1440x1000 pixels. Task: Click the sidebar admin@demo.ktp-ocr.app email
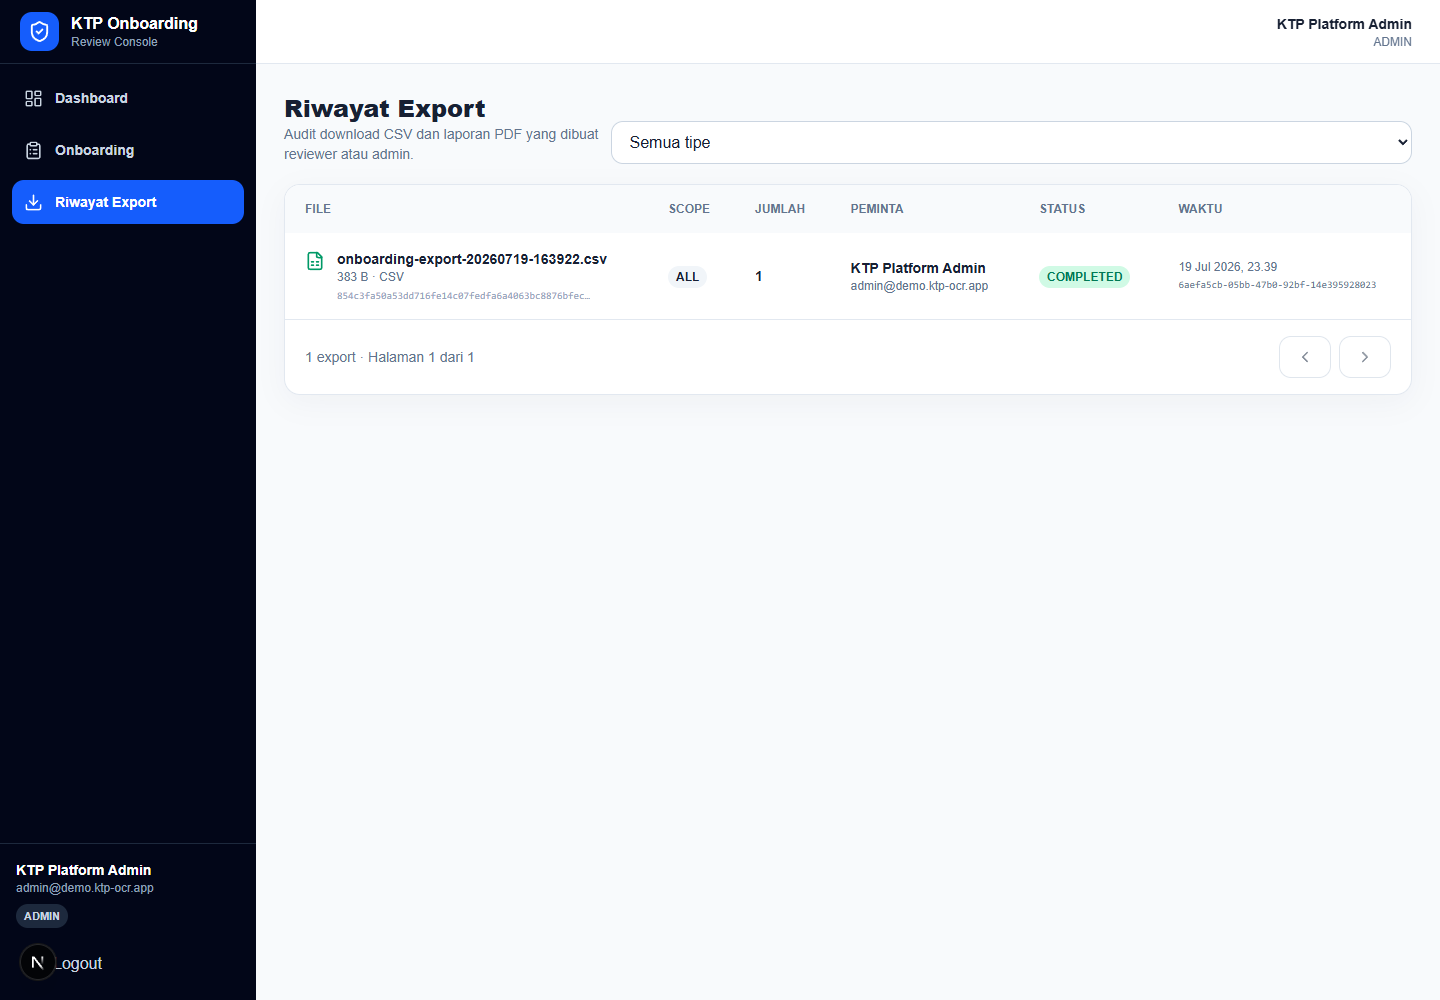tap(85, 888)
